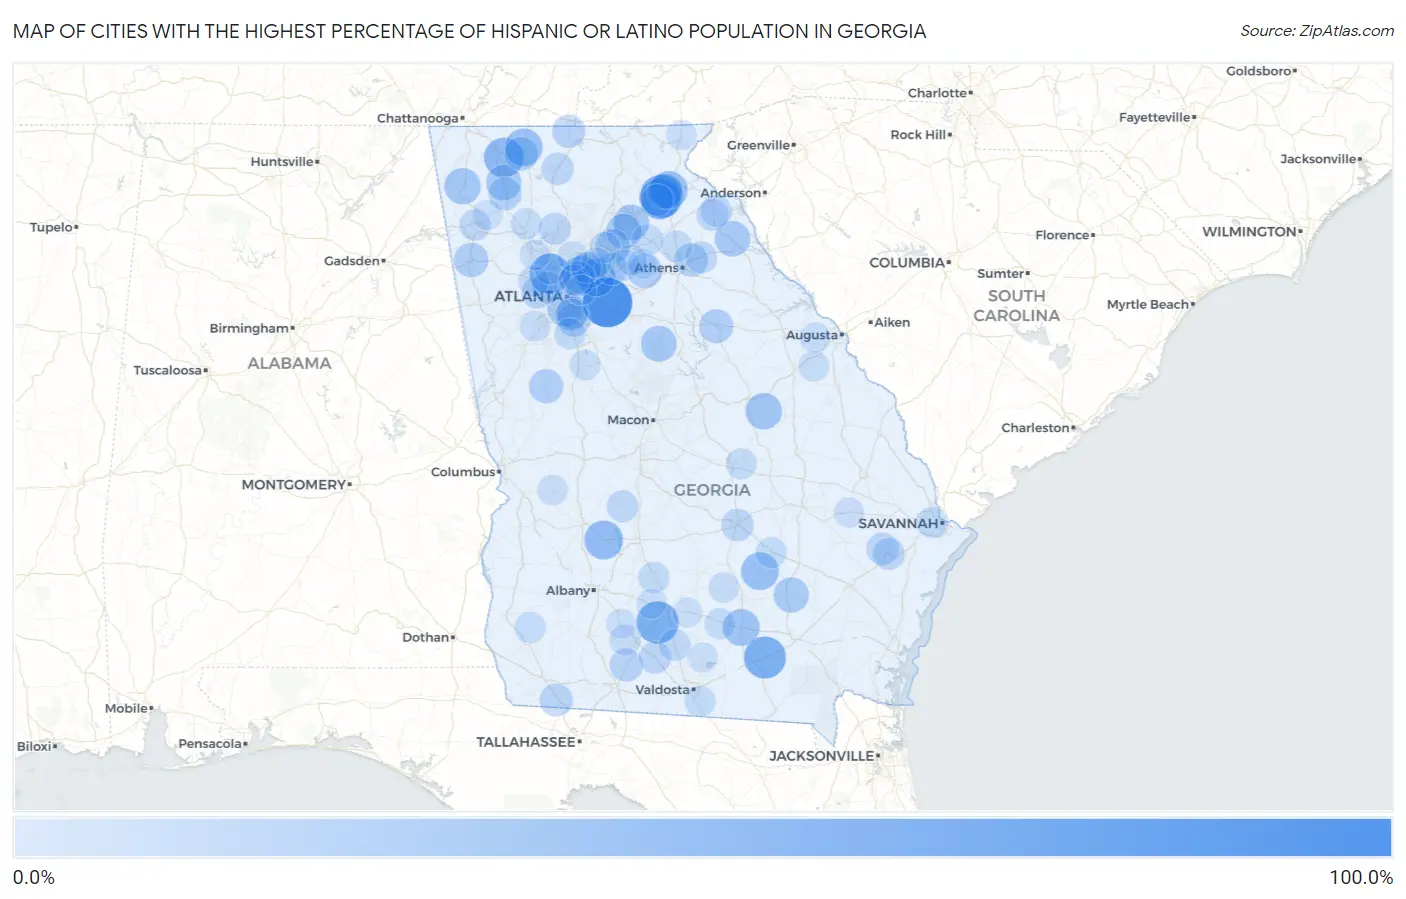Screen dimensions: 1406x899
Task: Click the Myrtle Beach city label
Action: click(1148, 304)
